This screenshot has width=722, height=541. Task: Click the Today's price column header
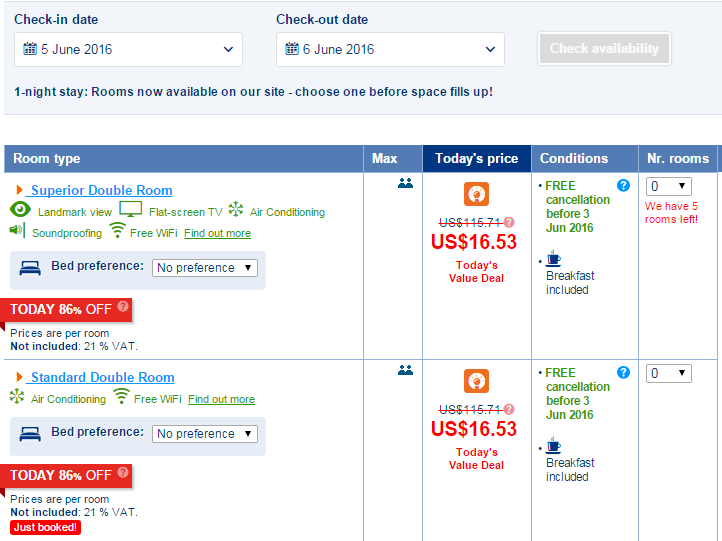click(477, 159)
